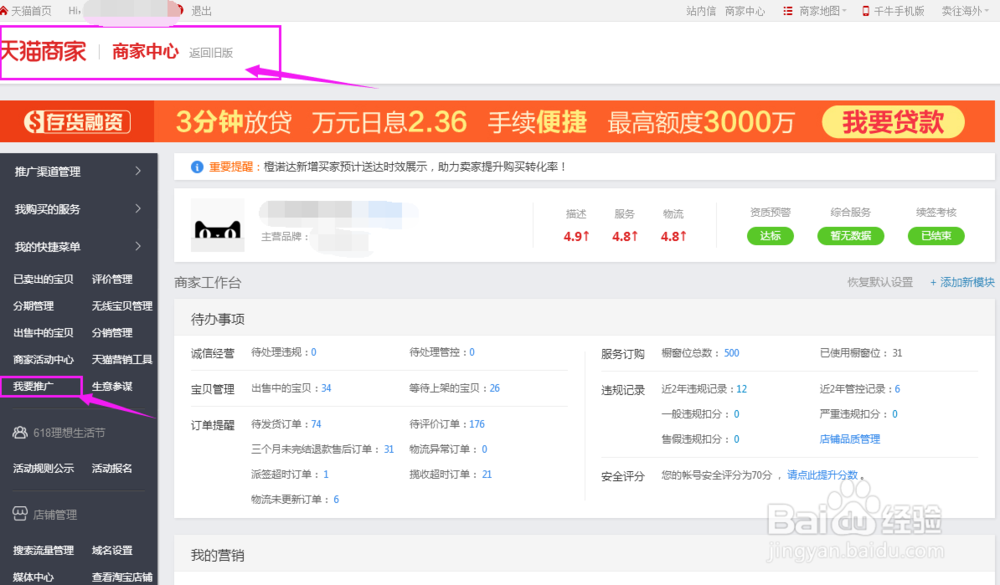The image size is (1000, 585).
Task: Click 恢复默认设置 link
Action: (880, 282)
